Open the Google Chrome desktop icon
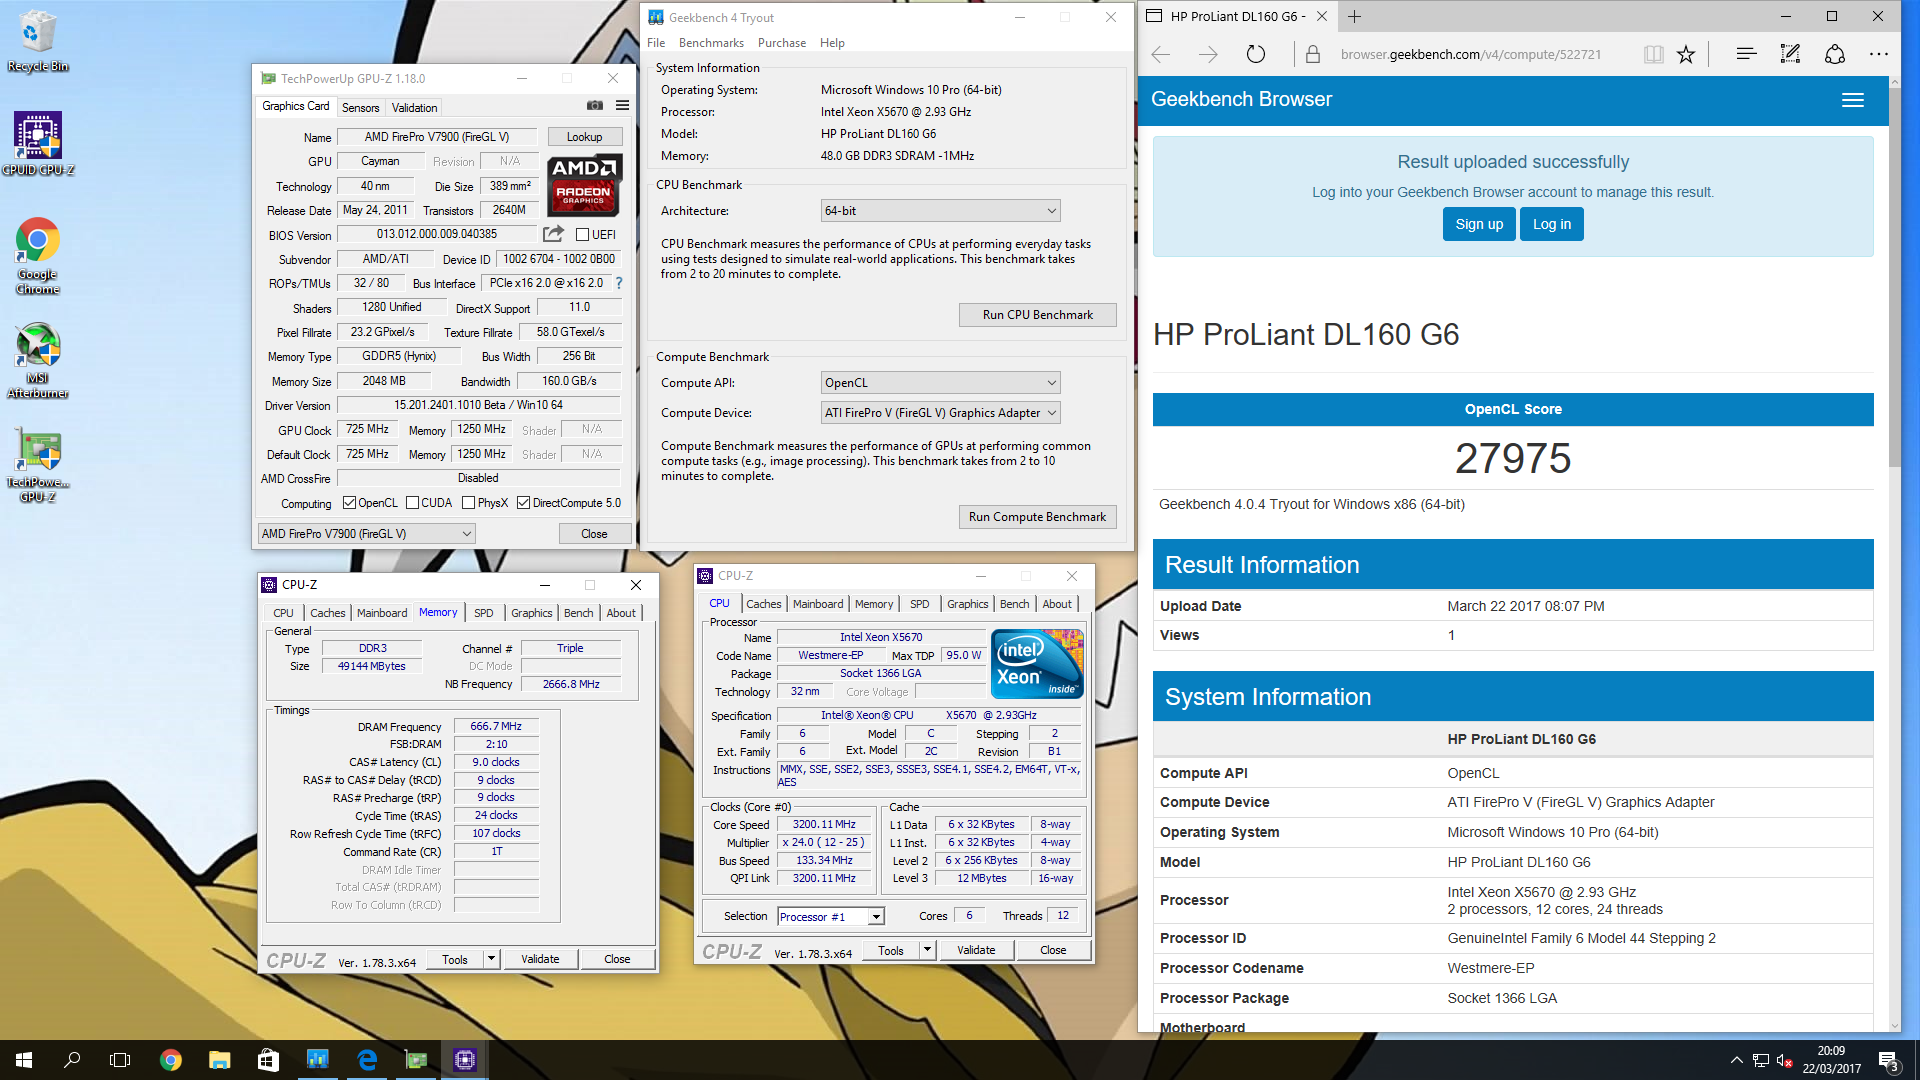Viewport: 1920px width, 1080px height. pos(37,255)
